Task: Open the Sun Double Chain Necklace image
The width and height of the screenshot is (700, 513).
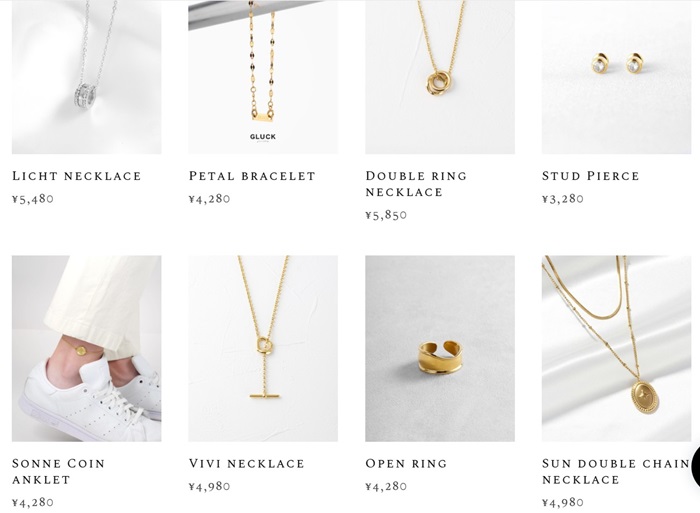Action: tap(617, 348)
